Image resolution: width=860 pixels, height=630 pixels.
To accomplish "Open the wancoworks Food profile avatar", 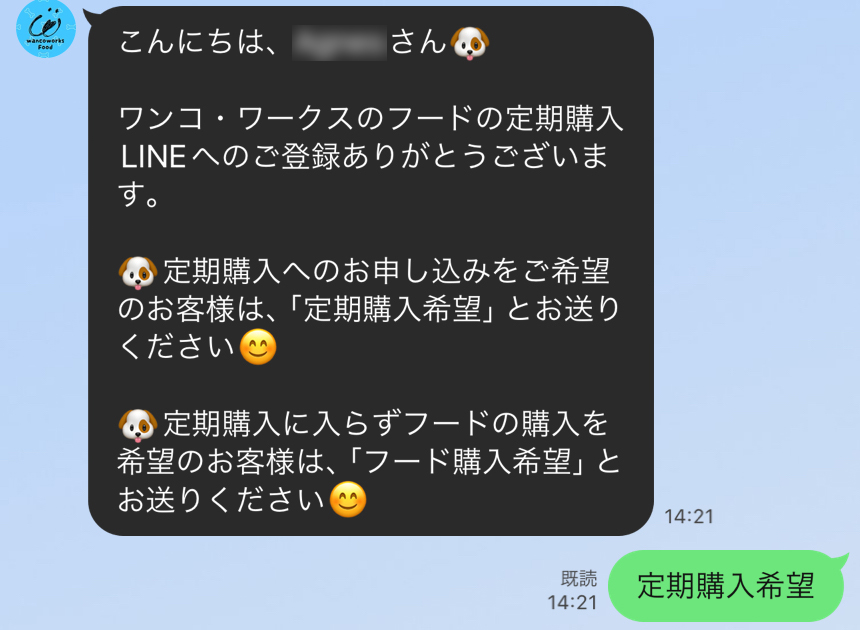I will pyautogui.click(x=46, y=29).
